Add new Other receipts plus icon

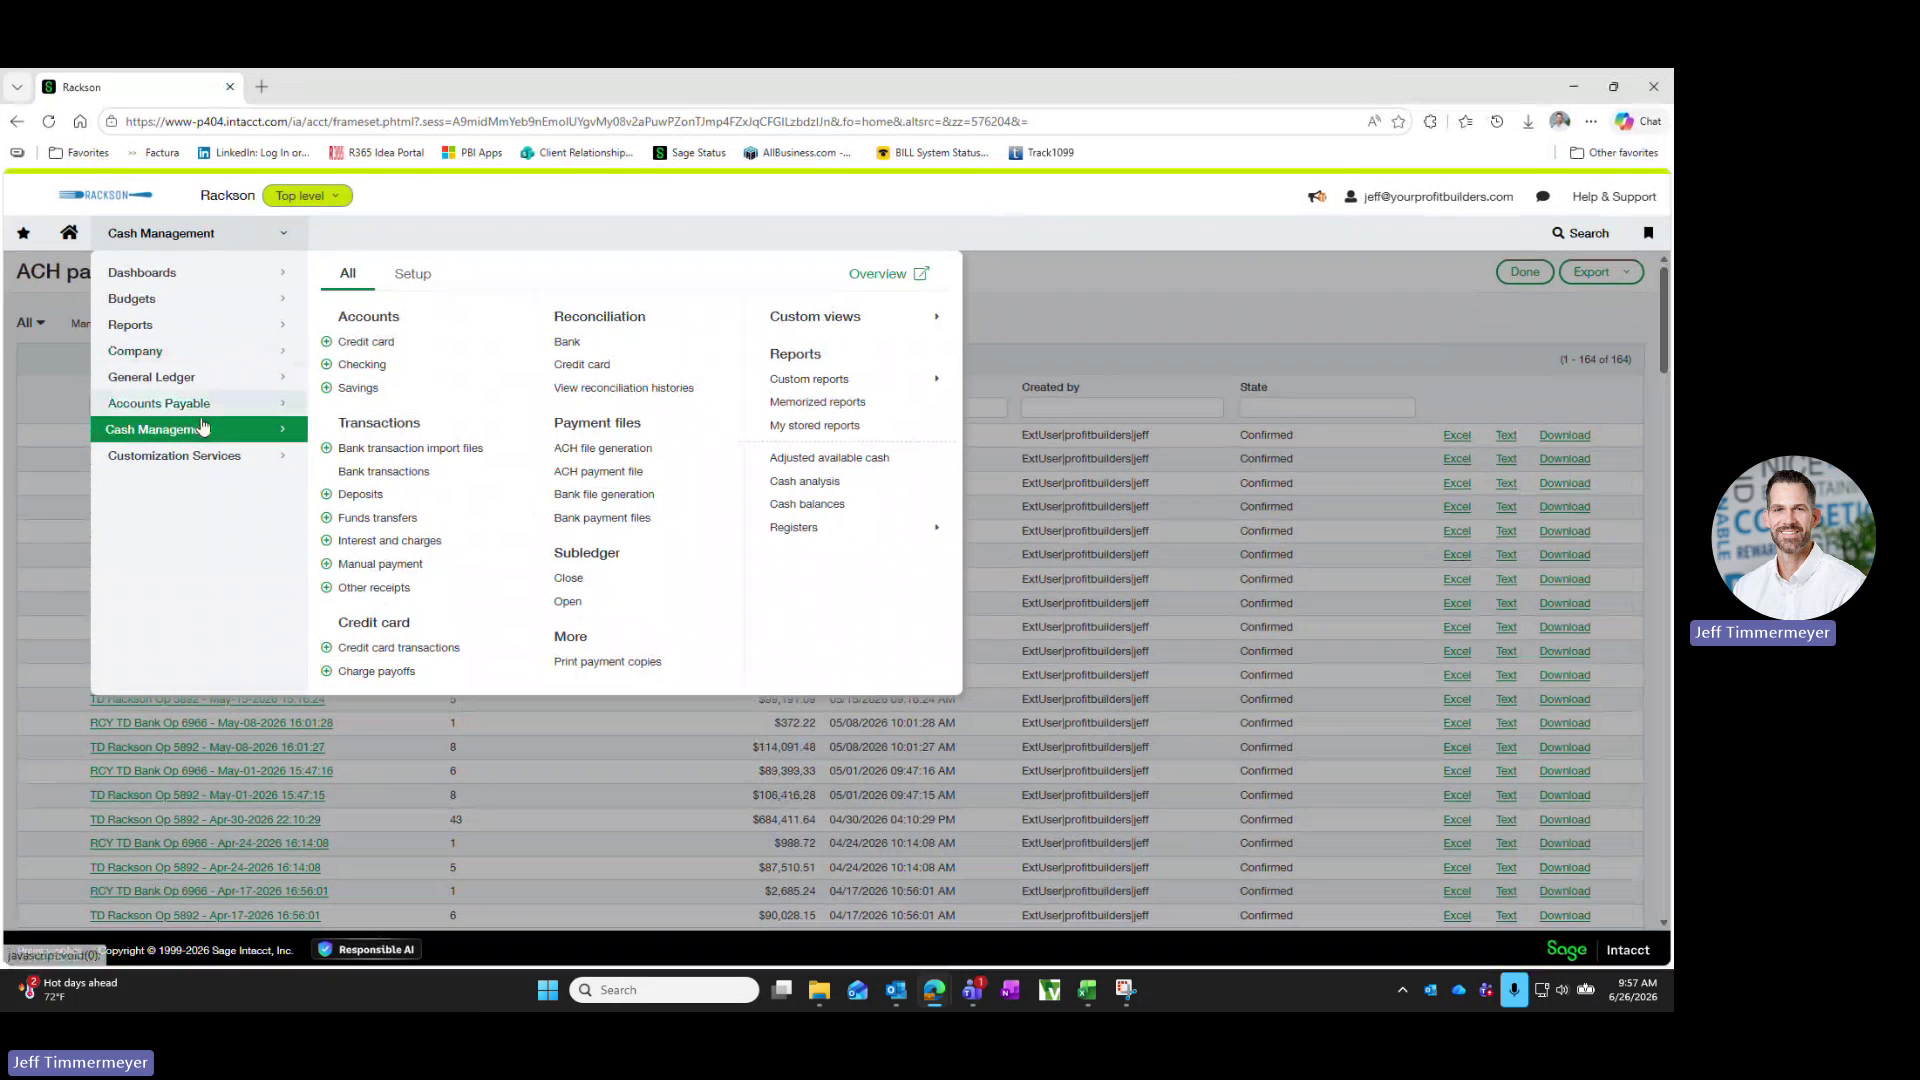click(x=326, y=588)
